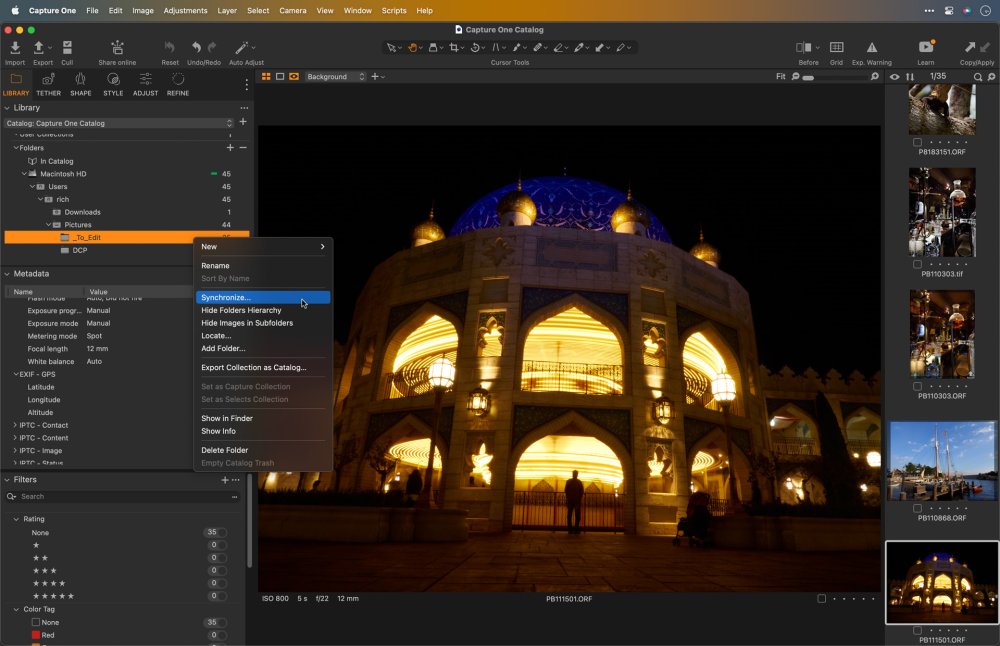The height and width of the screenshot is (646, 1000).
Task: Open the Tether tool tab
Action: [x=48, y=80]
